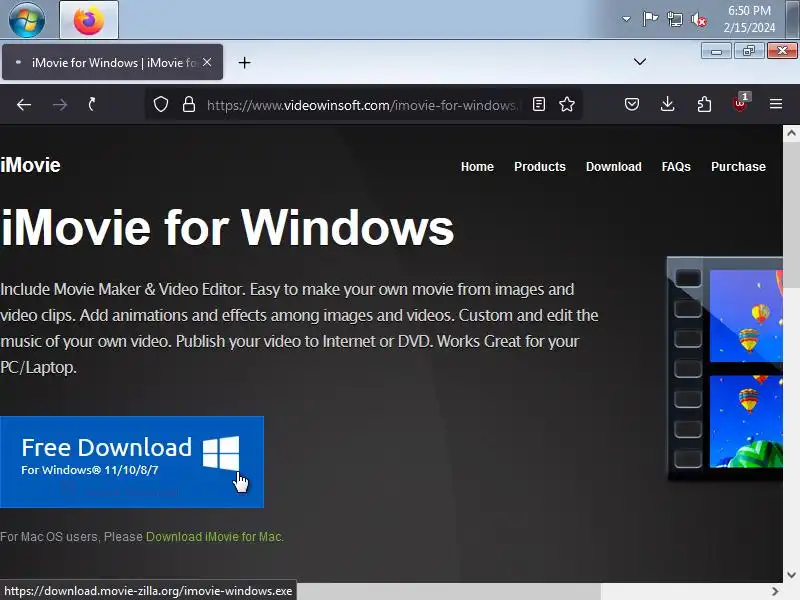The height and width of the screenshot is (600, 800).
Task: Open Download in site navigation
Action: click(x=614, y=167)
